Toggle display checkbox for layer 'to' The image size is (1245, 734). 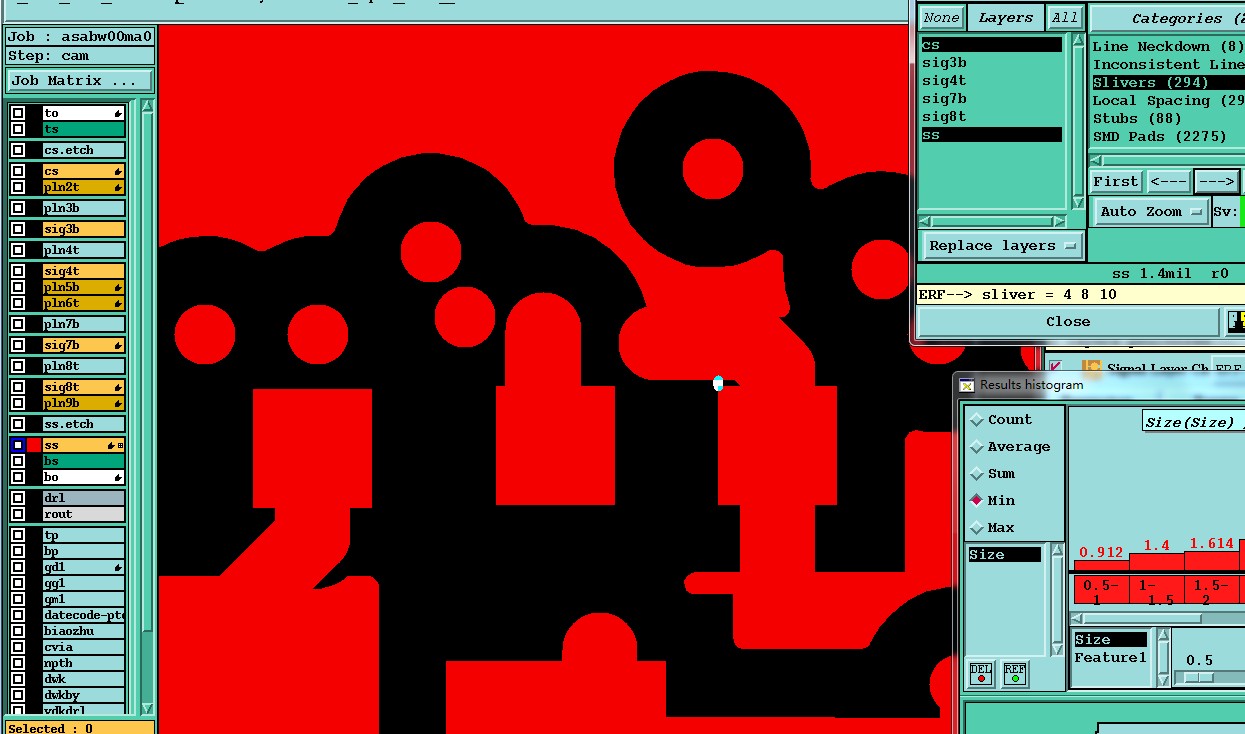(18, 113)
